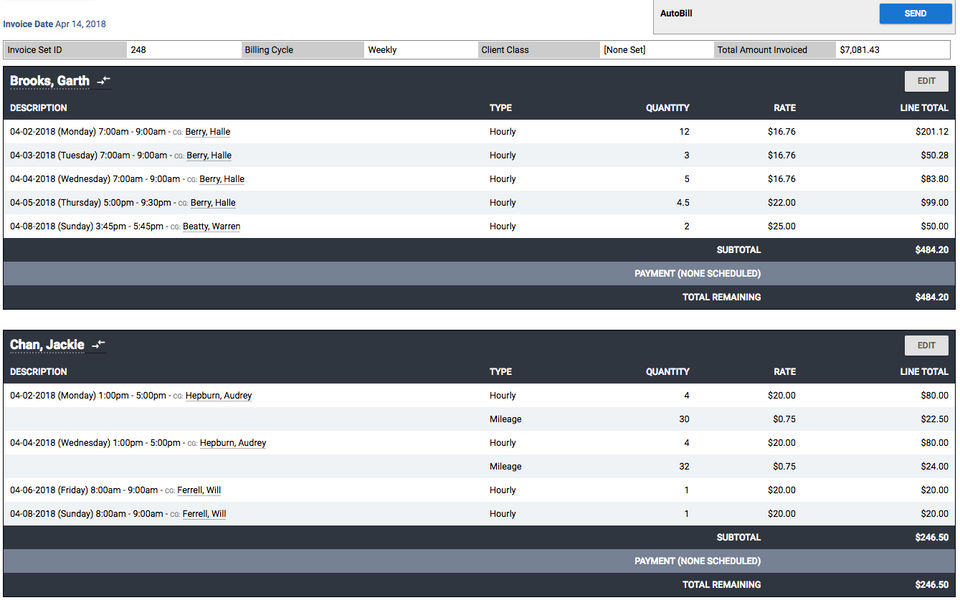This screenshot has height=600, width=960.
Task: Click 04-05-2018 (Thursday) 5:00pm - 9:30pm description
Action: [91, 203]
